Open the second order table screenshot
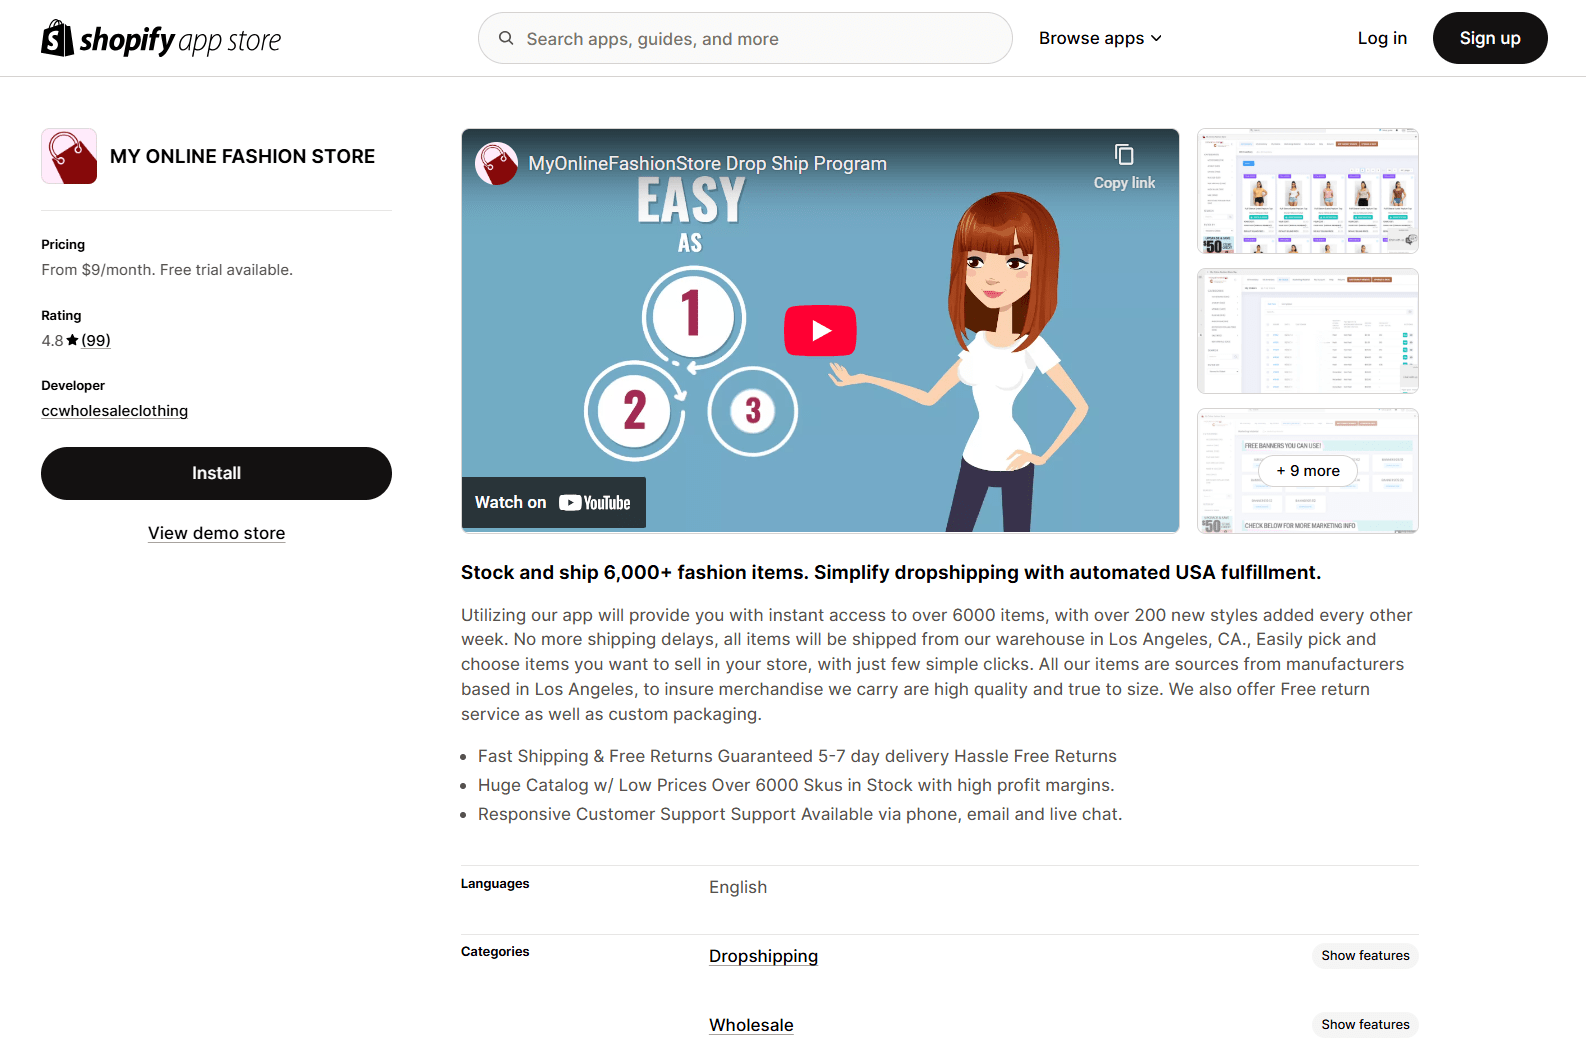The width and height of the screenshot is (1586, 1063). (x=1308, y=331)
